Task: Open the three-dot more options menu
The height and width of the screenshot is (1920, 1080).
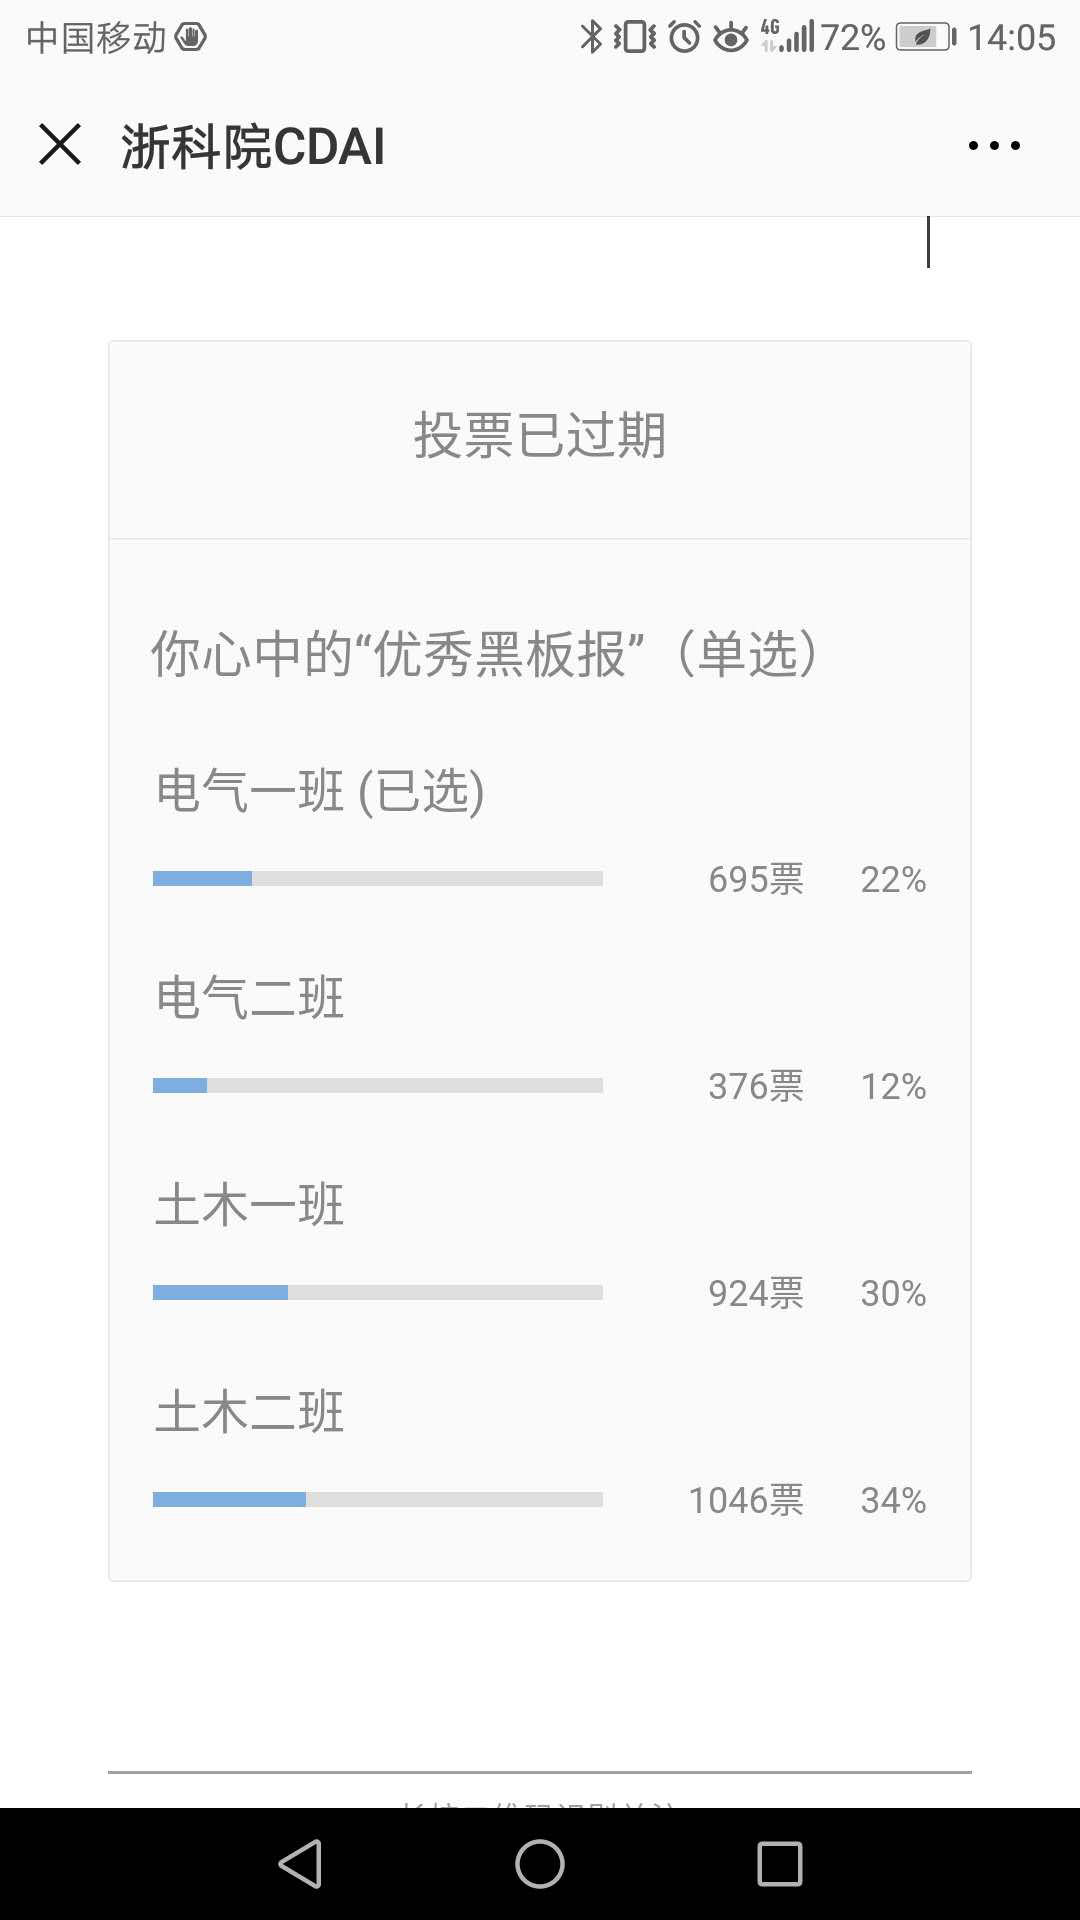Action: pos(994,146)
